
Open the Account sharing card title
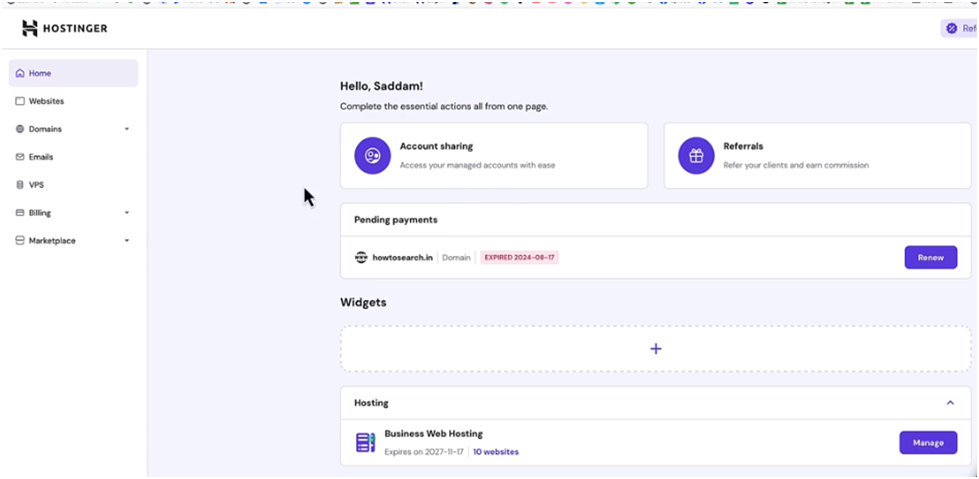tap(436, 146)
